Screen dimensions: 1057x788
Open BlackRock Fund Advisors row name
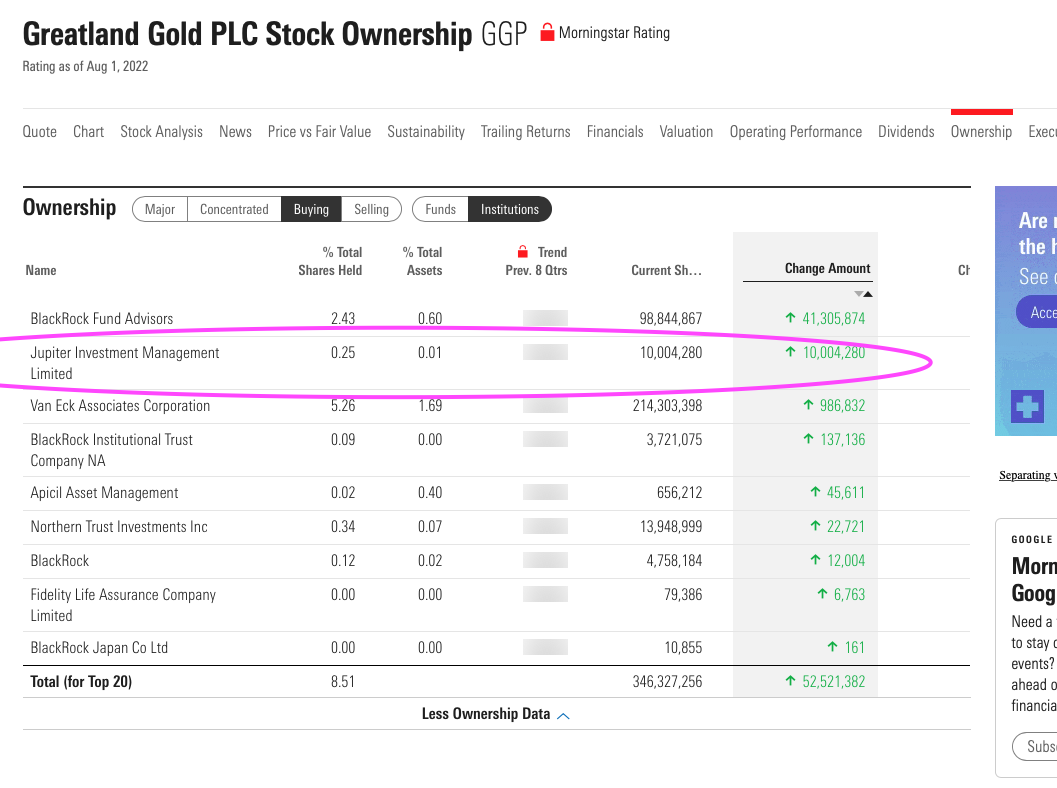click(102, 318)
